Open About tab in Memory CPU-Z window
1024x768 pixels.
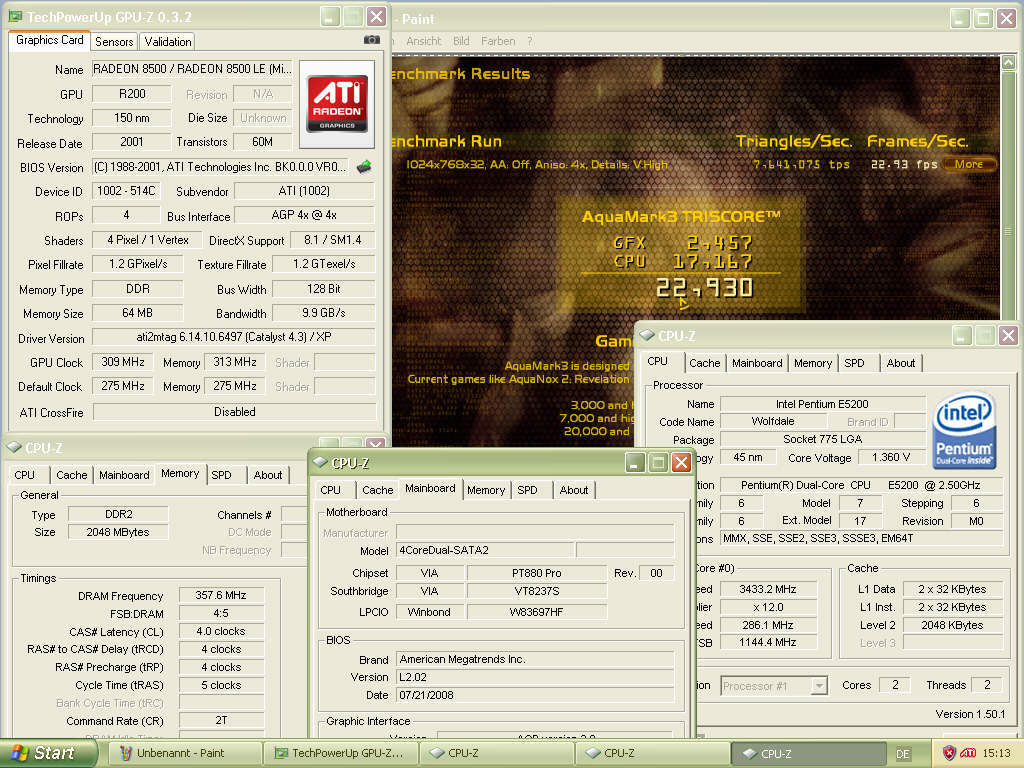268,475
